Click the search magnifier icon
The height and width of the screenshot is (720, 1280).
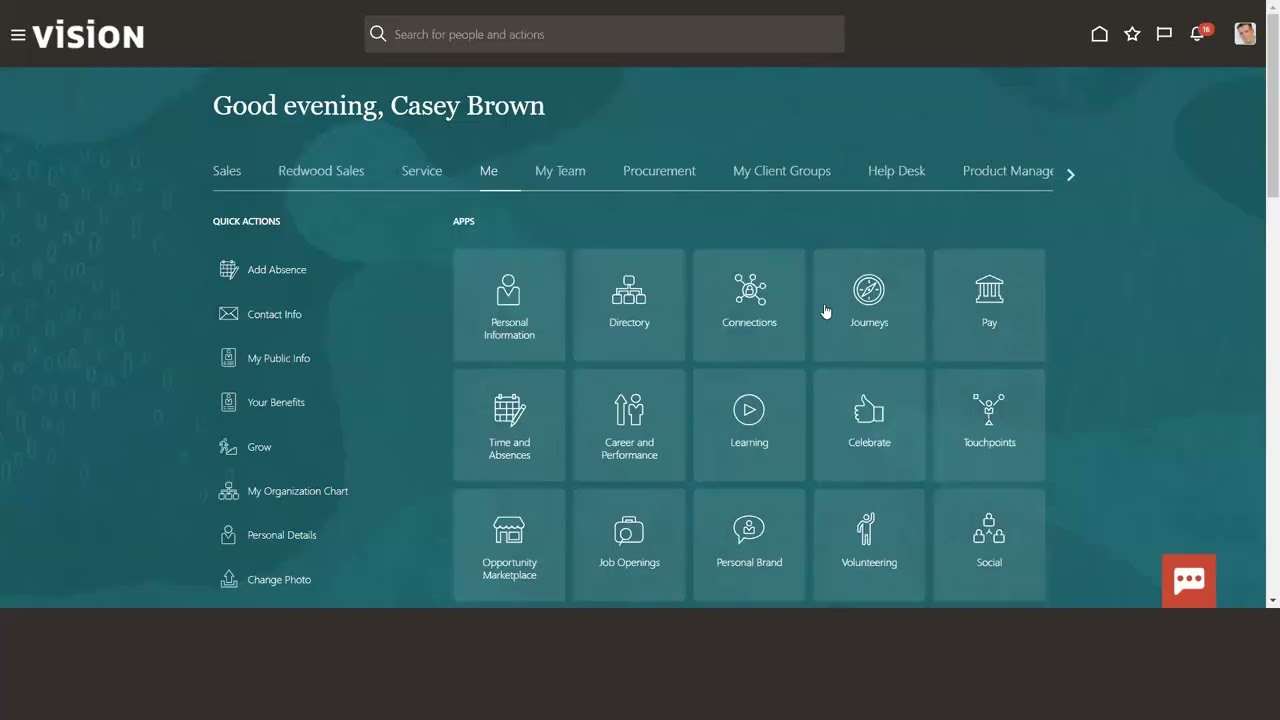378,34
